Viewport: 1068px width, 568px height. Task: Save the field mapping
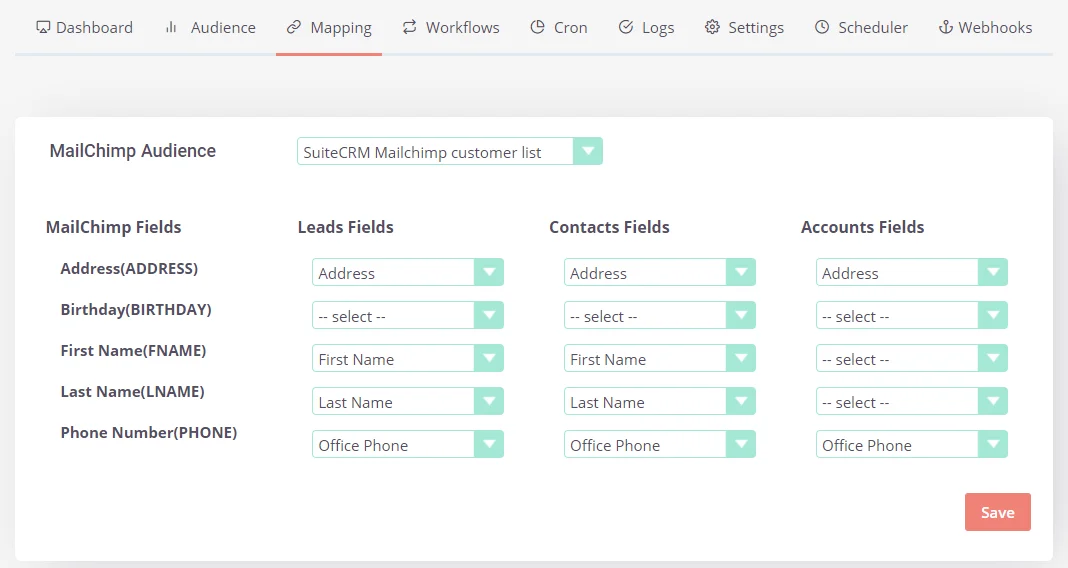coord(997,512)
